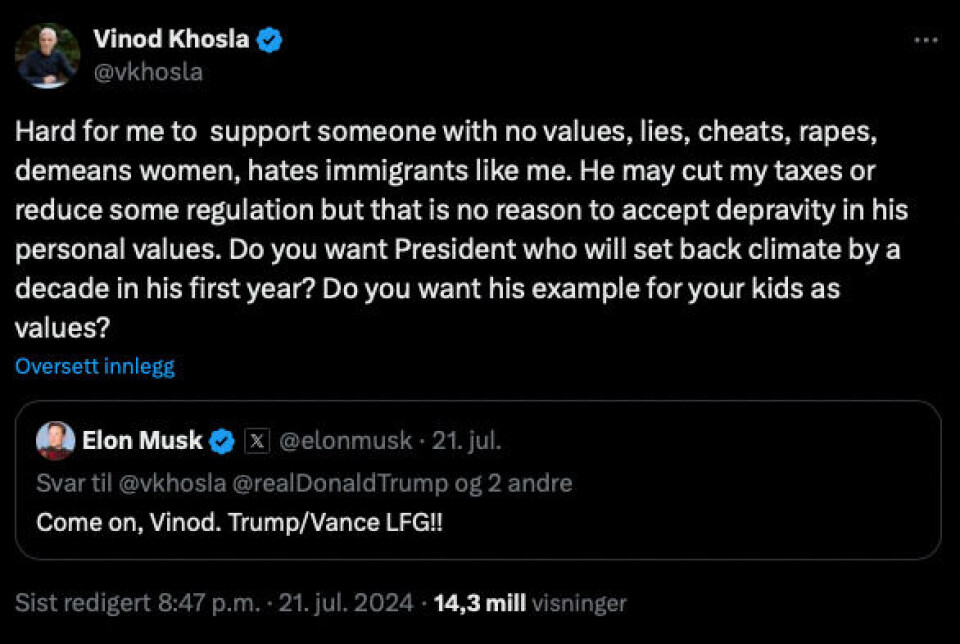Click the '21. jul.' date in quoted post
The width and height of the screenshot is (960, 644).
(471, 440)
